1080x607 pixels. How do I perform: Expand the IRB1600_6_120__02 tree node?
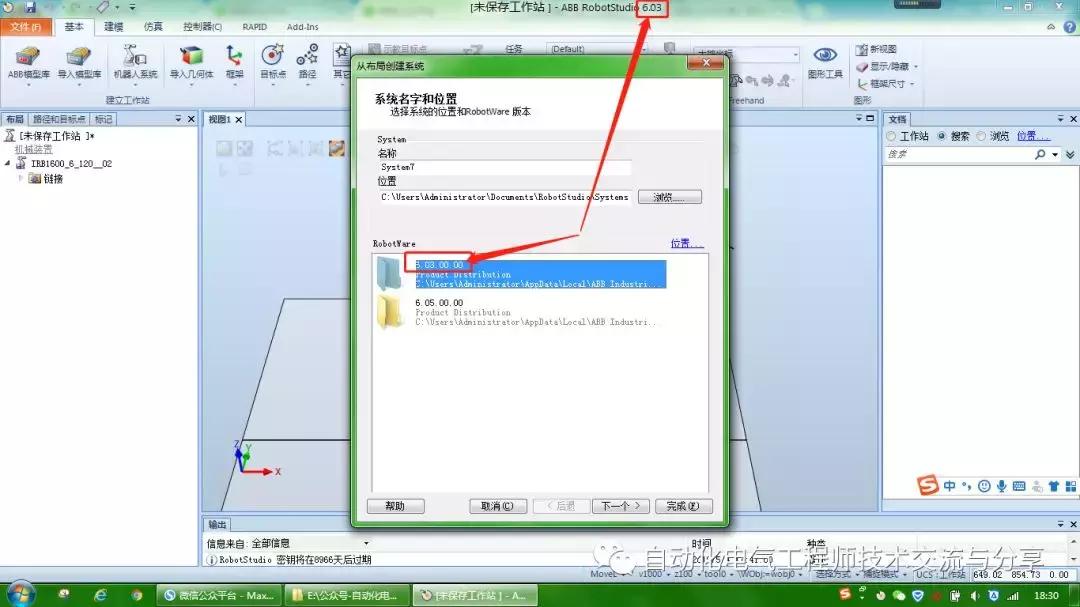[7, 163]
